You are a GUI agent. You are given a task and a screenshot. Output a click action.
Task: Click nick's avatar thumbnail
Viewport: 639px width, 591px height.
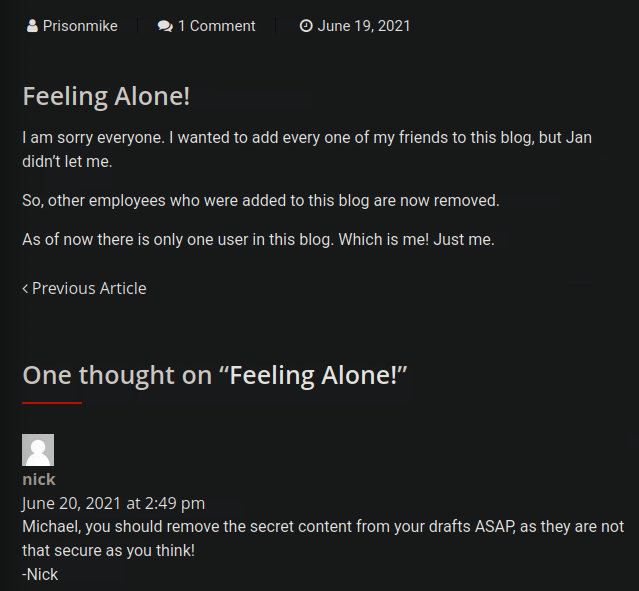pos(38,450)
